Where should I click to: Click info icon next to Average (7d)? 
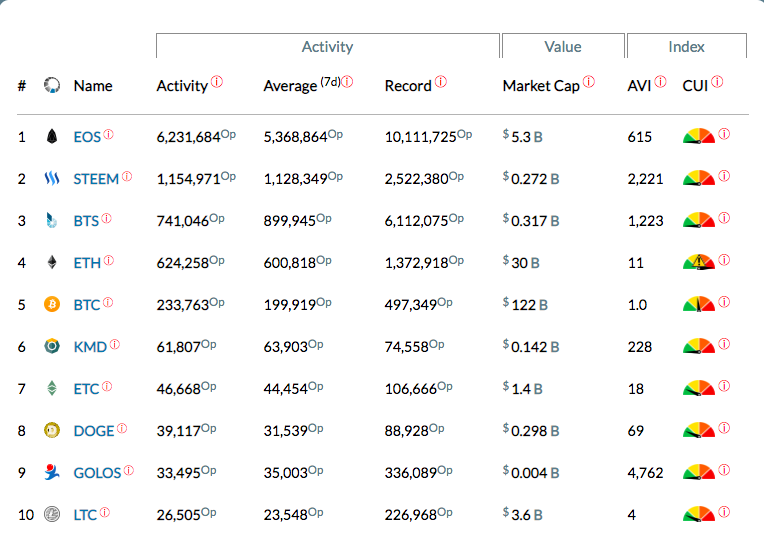pos(347,81)
